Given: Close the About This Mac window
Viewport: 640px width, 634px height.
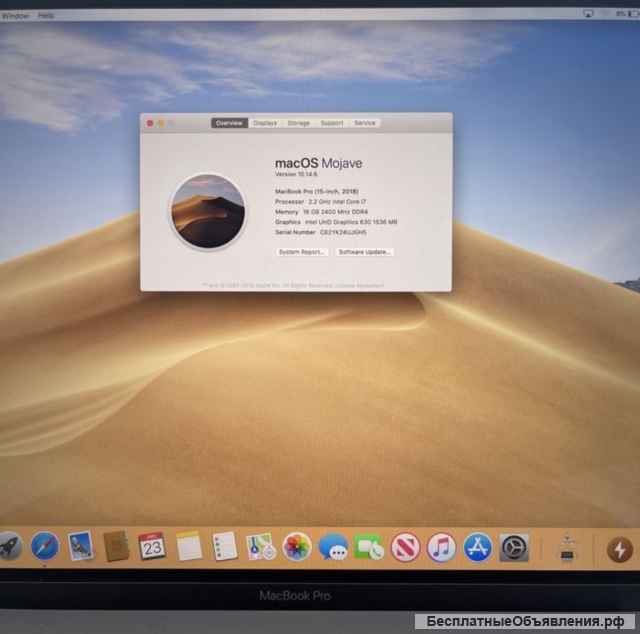Looking at the screenshot, I should click(x=150, y=123).
